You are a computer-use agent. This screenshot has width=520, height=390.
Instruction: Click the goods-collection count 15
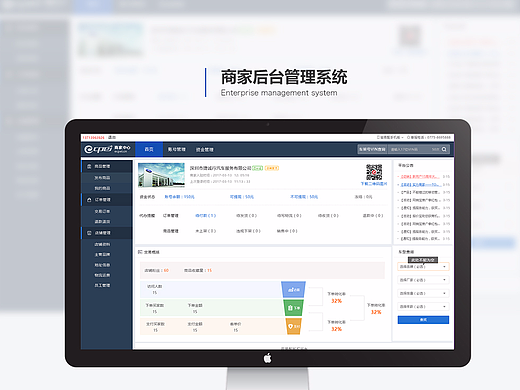click(x=209, y=270)
